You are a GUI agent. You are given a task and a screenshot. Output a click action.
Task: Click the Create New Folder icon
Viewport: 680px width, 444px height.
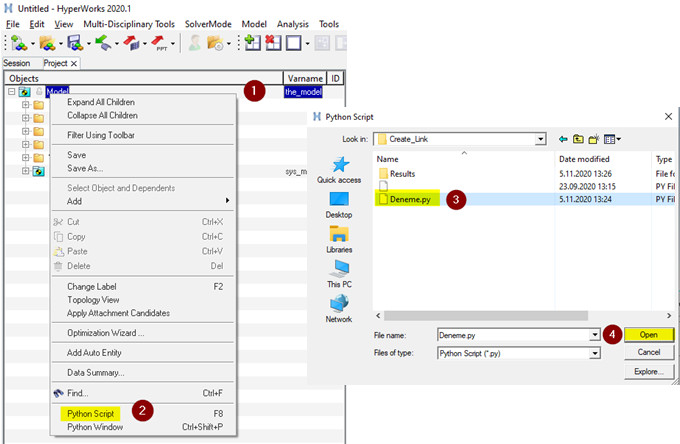pyautogui.click(x=594, y=139)
